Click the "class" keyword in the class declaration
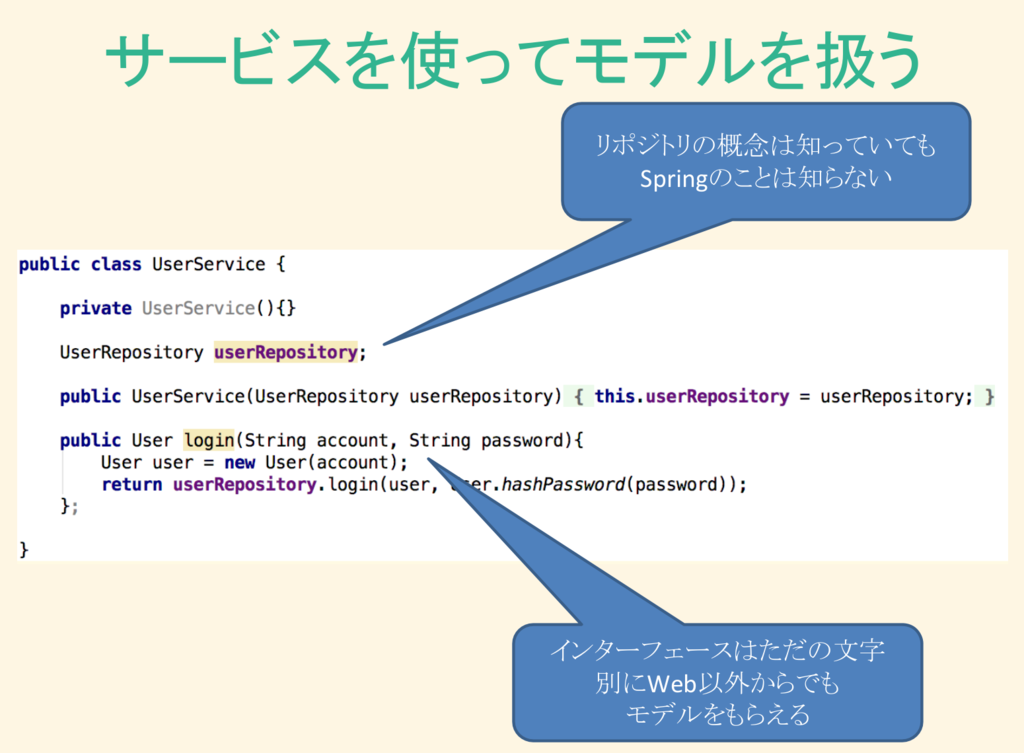The height and width of the screenshot is (753, 1024). pos(116,264)
